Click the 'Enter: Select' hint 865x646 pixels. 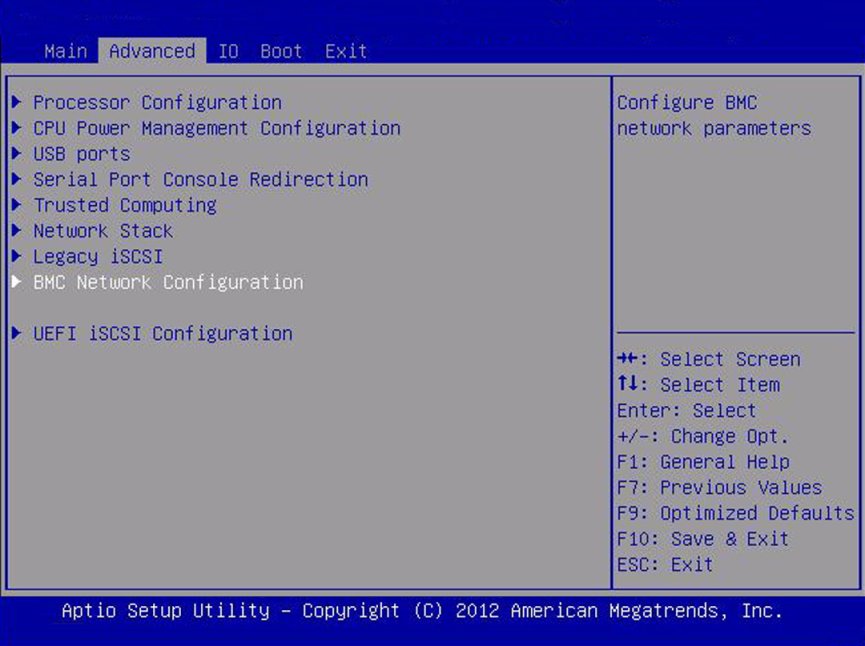click(686, 410)
